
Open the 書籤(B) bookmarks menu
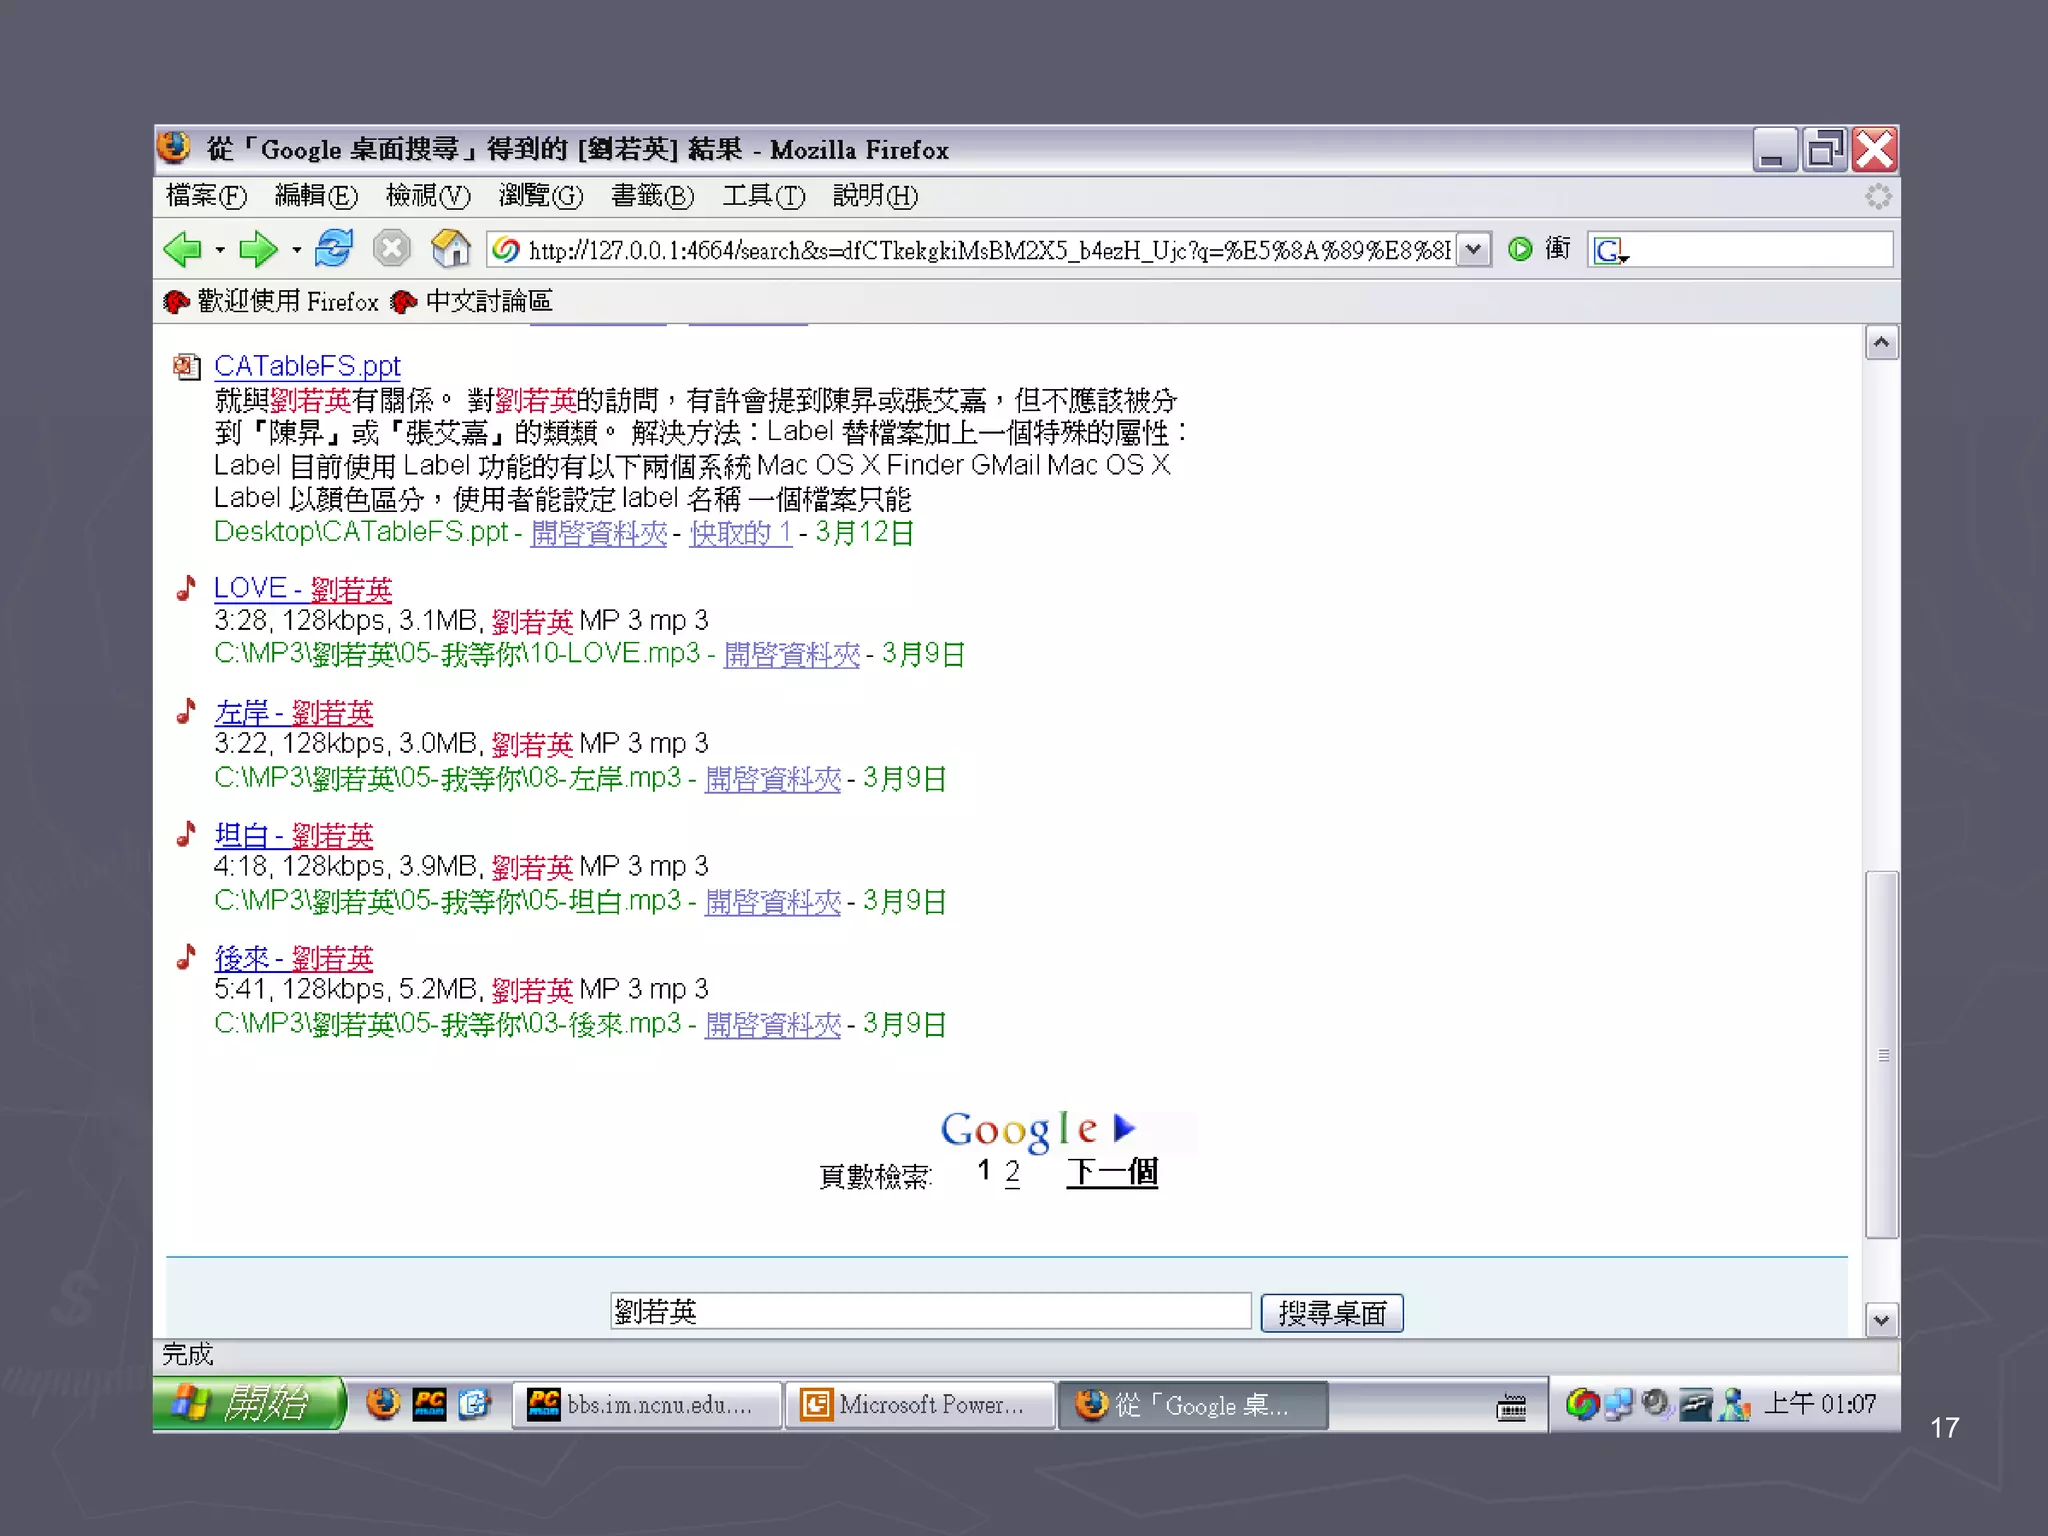(652, 196)
